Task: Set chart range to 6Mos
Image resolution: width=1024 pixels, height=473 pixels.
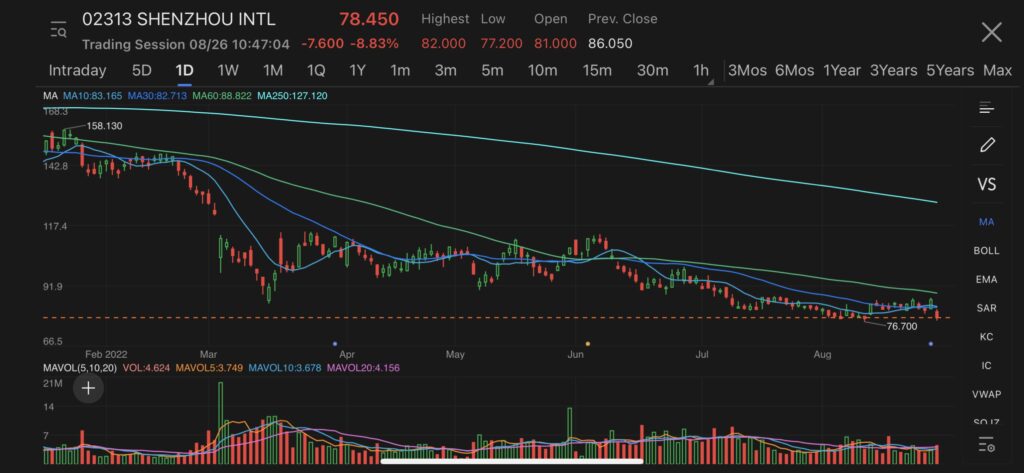Action: [x=794, y=71]
